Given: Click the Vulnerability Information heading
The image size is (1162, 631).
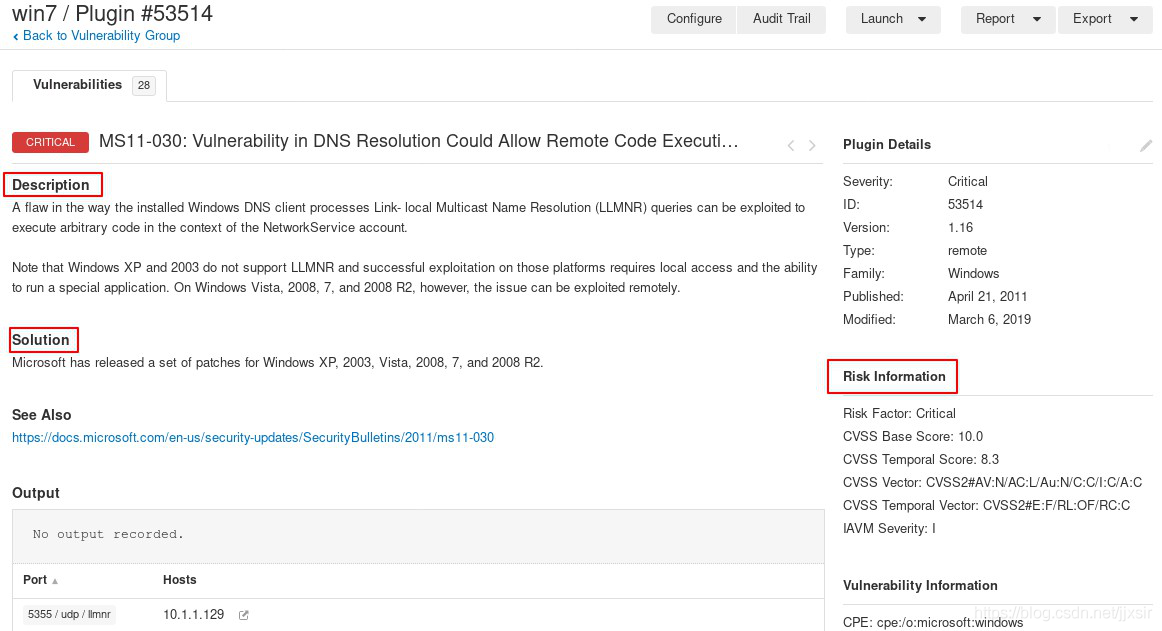Looking at the screenshot, I should pyautogui.click(x=920, y=585).
